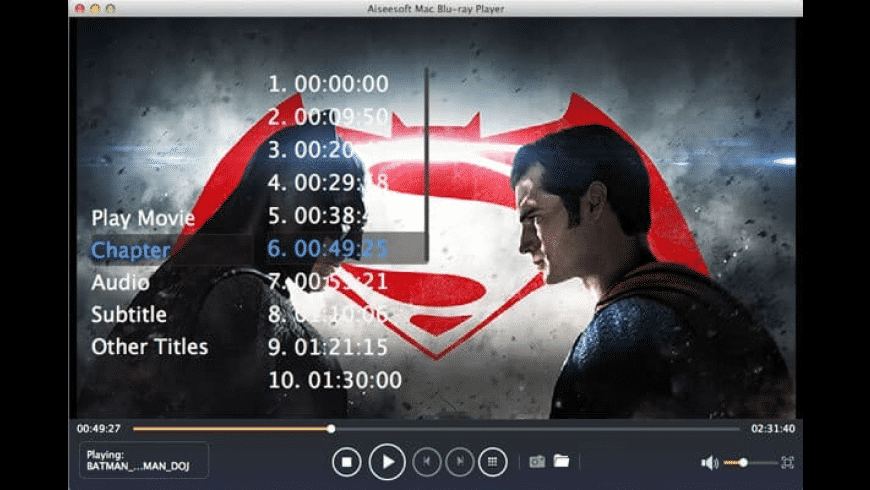
Task: Skip to the next chapter
Action: (x=459, y=462)
